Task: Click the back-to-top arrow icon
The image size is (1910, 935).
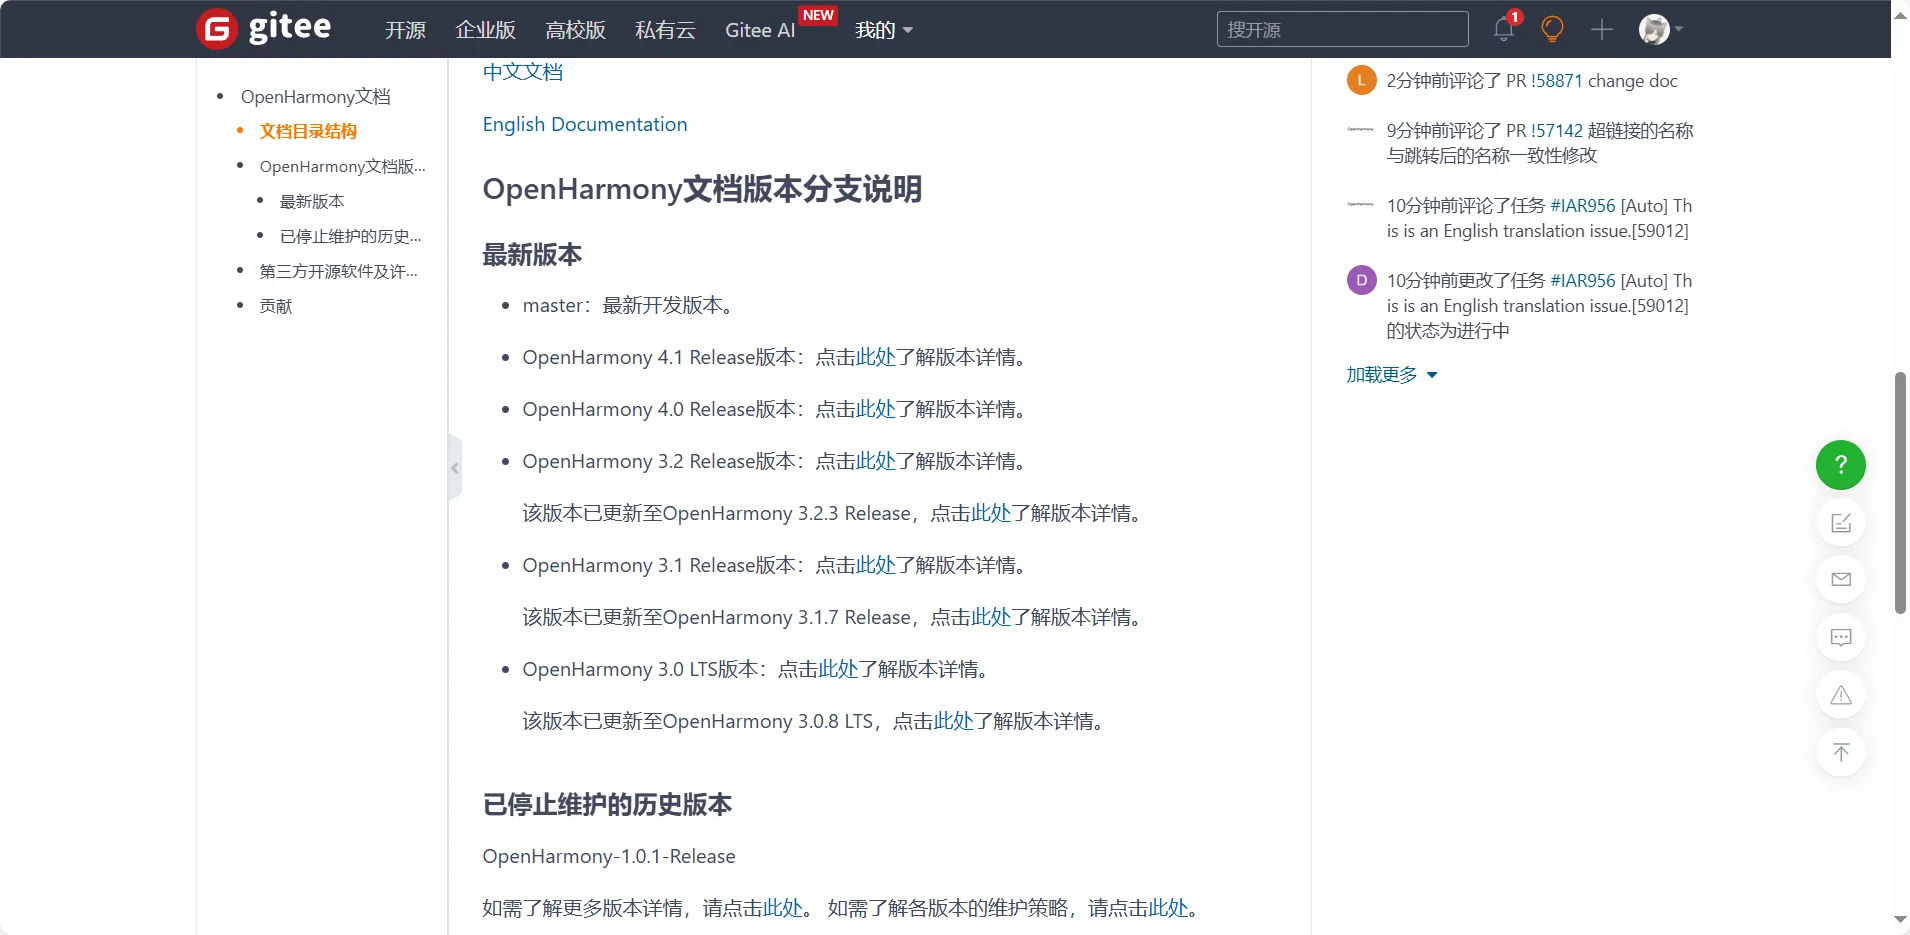Action: point(1840,753)
